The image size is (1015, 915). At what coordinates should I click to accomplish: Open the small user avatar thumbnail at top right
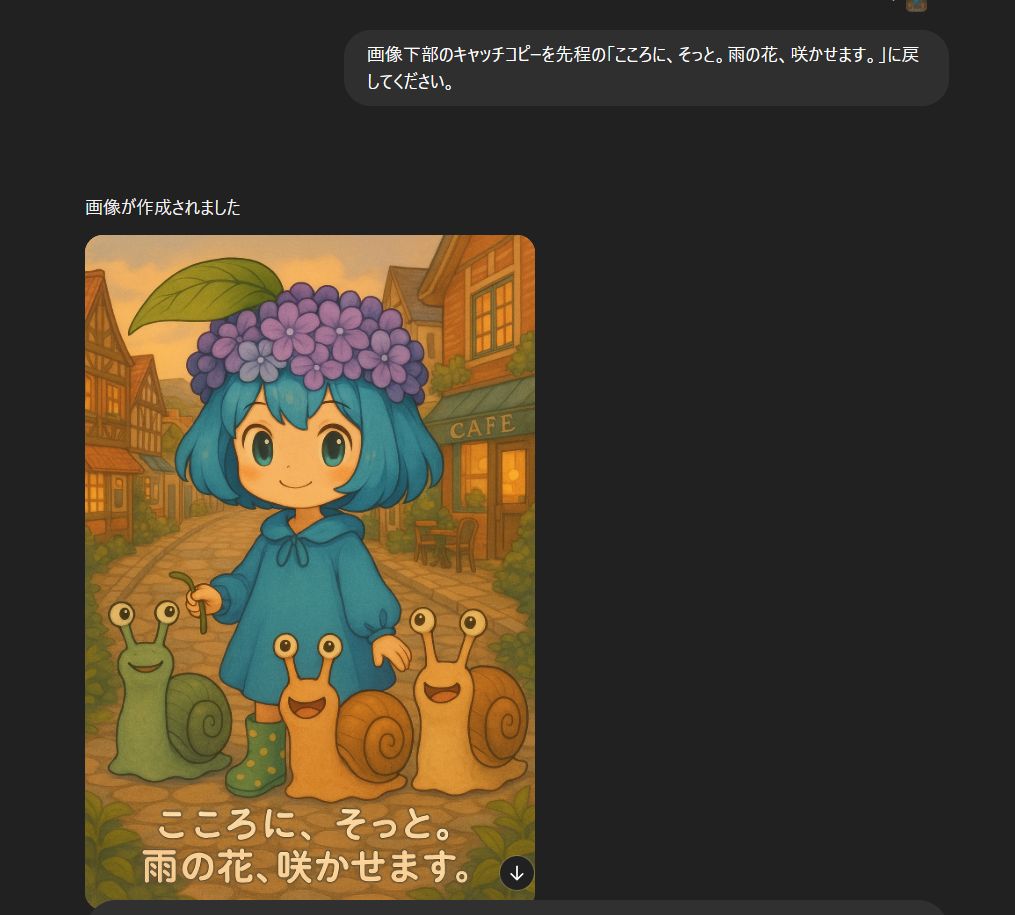916,5
